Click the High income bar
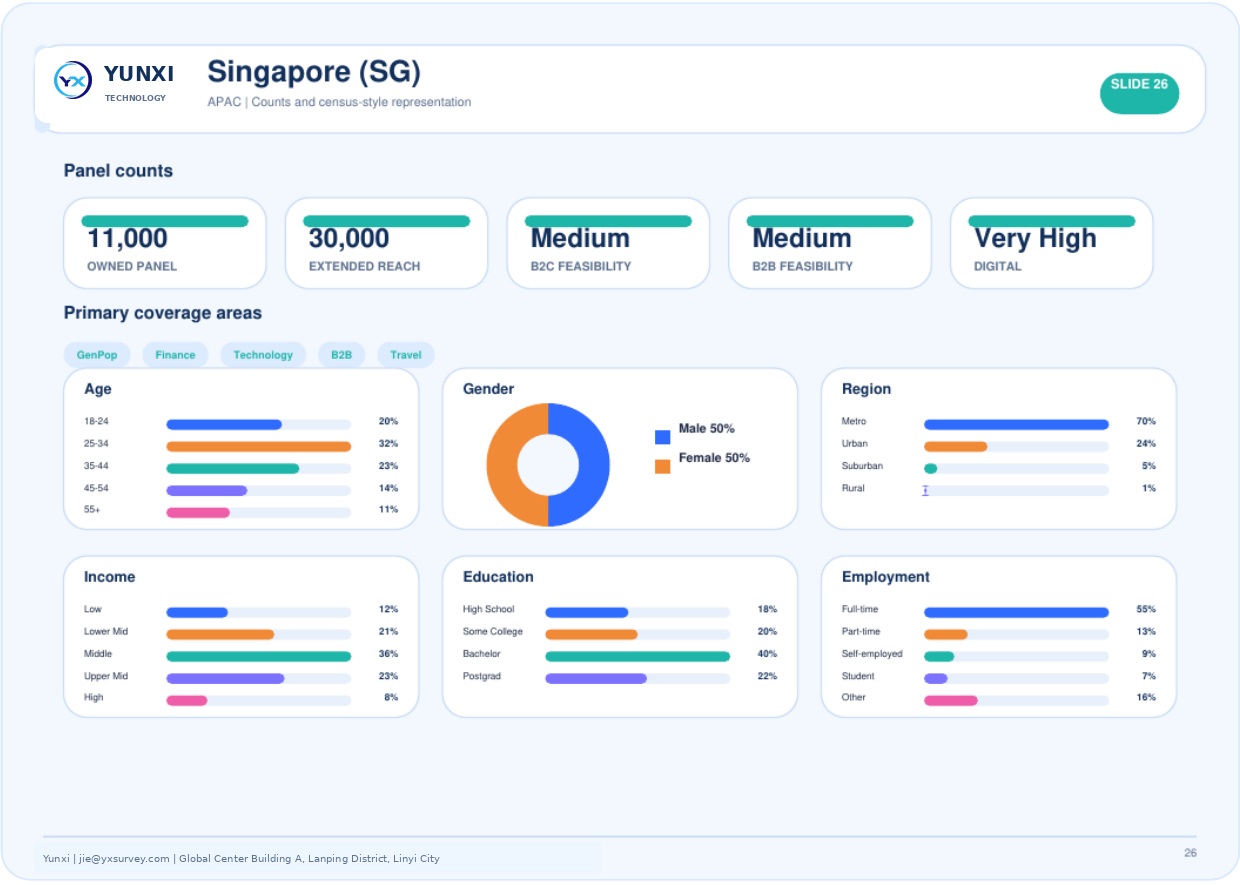Screen dimensions: 1240x885 (187, 701)
